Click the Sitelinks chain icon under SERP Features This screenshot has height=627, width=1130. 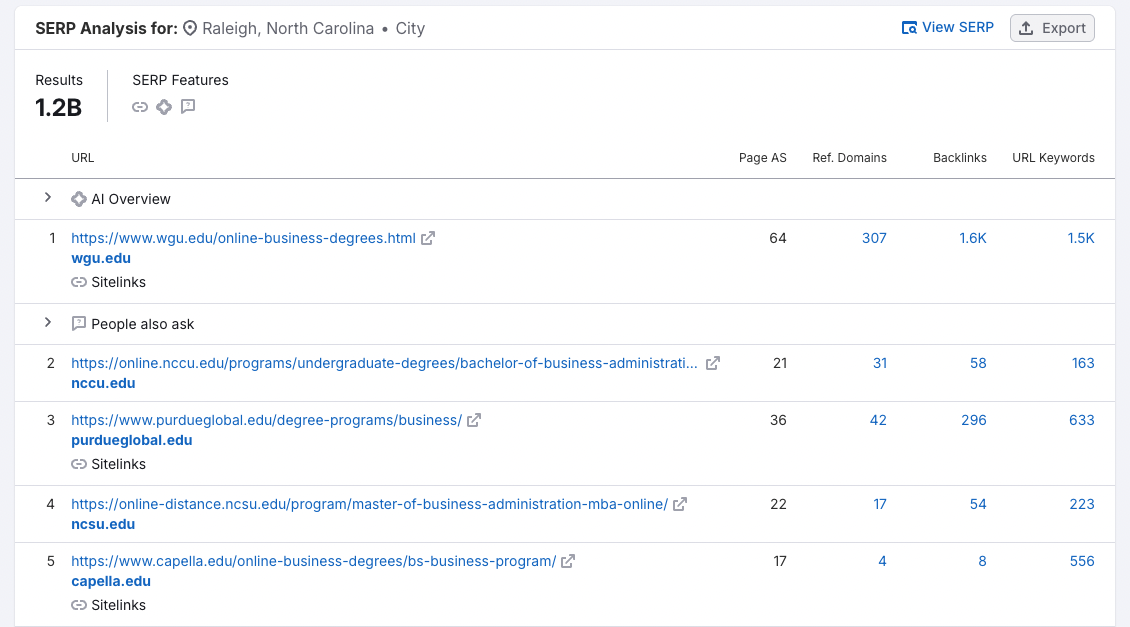tap(140, 107)
